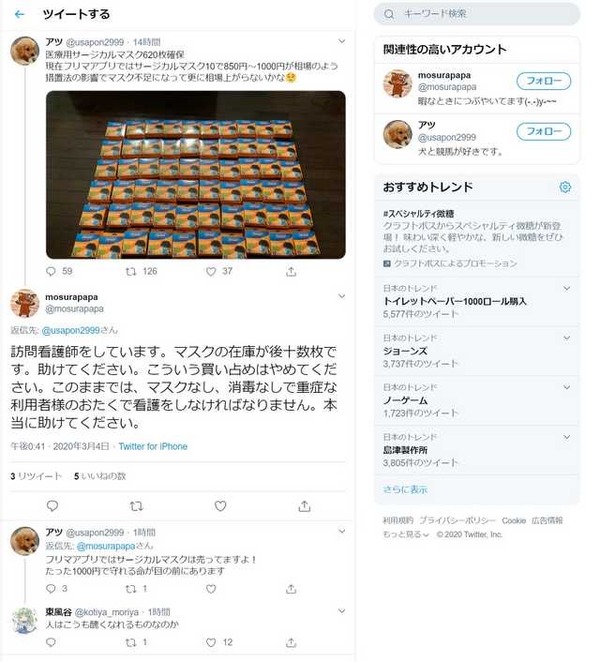Like the tweet showing 37 likes

tap(211, 271)
